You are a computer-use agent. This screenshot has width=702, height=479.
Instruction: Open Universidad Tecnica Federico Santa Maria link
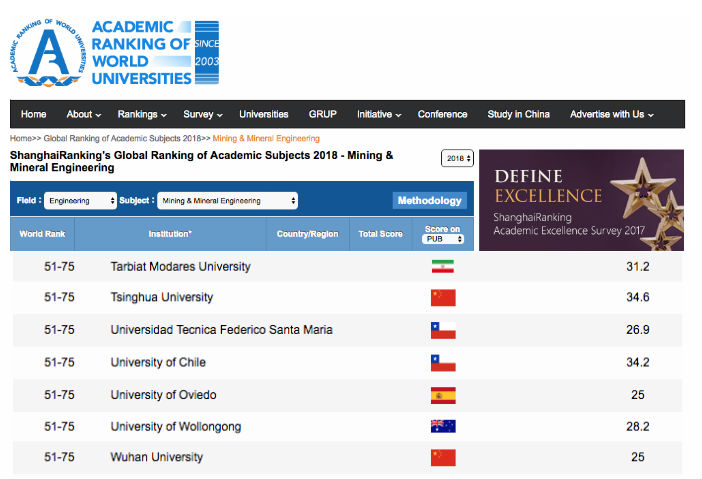coord(222,330)
